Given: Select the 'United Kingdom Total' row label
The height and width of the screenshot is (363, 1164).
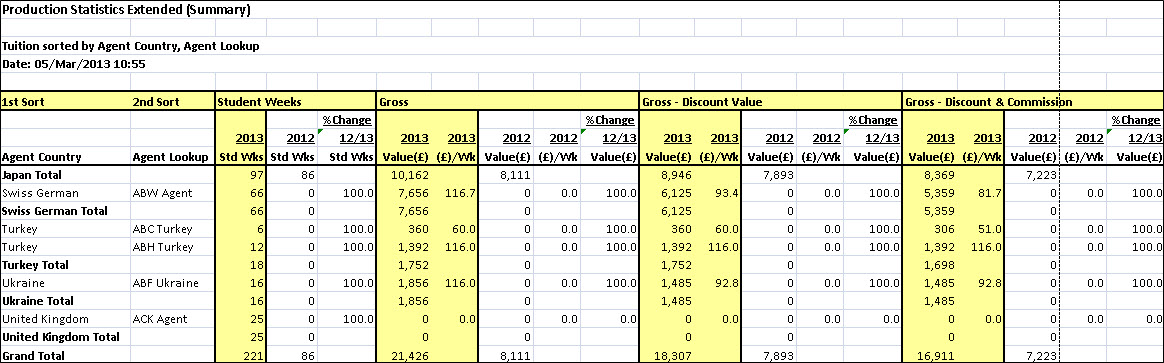Looking at the screenshot, I should [x=65, y=336].
